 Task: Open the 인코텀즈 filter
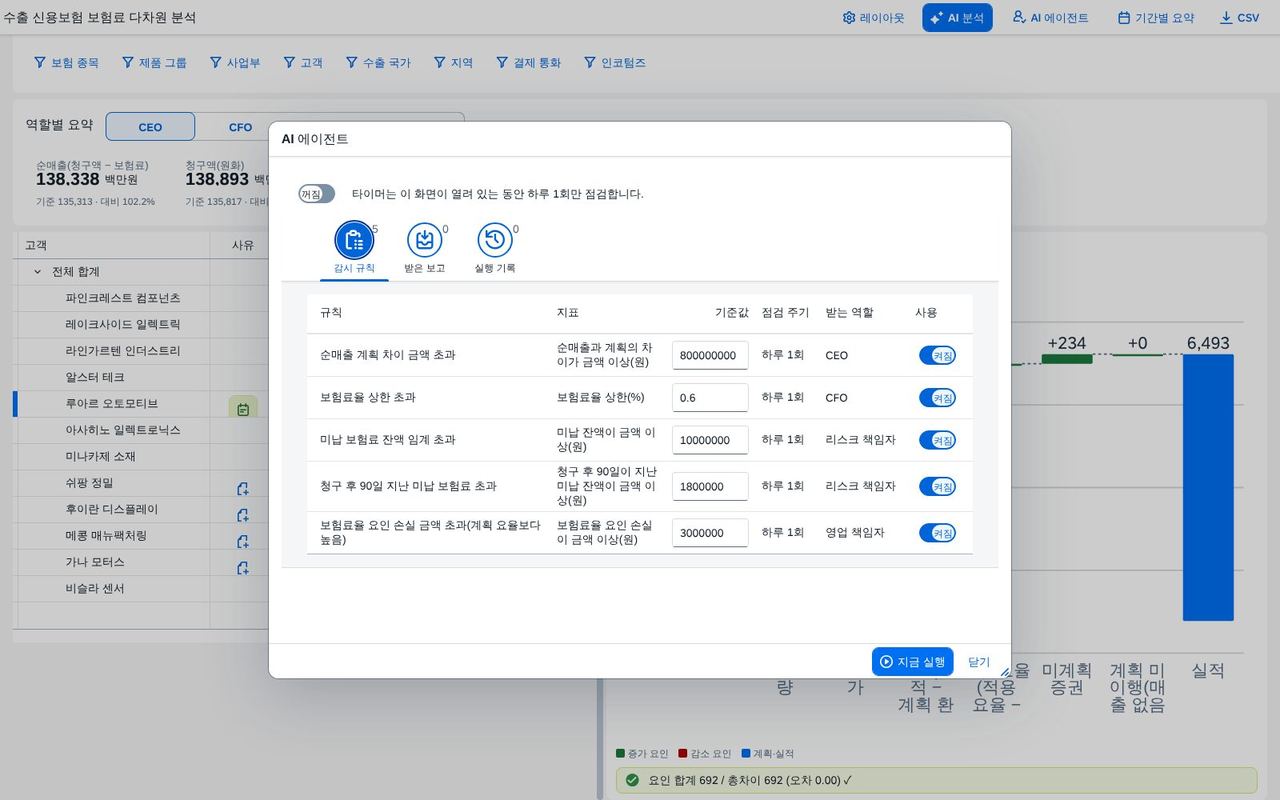[615, 62]
